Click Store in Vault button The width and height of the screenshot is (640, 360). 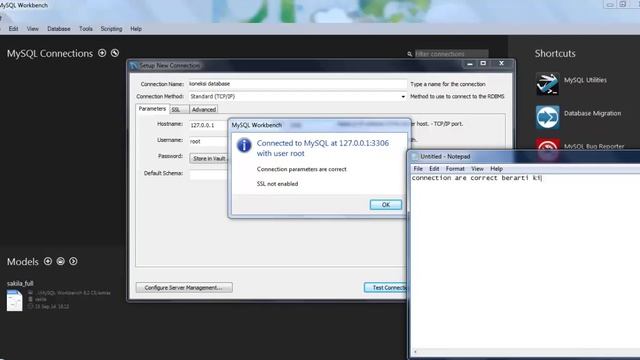(209, 158)
